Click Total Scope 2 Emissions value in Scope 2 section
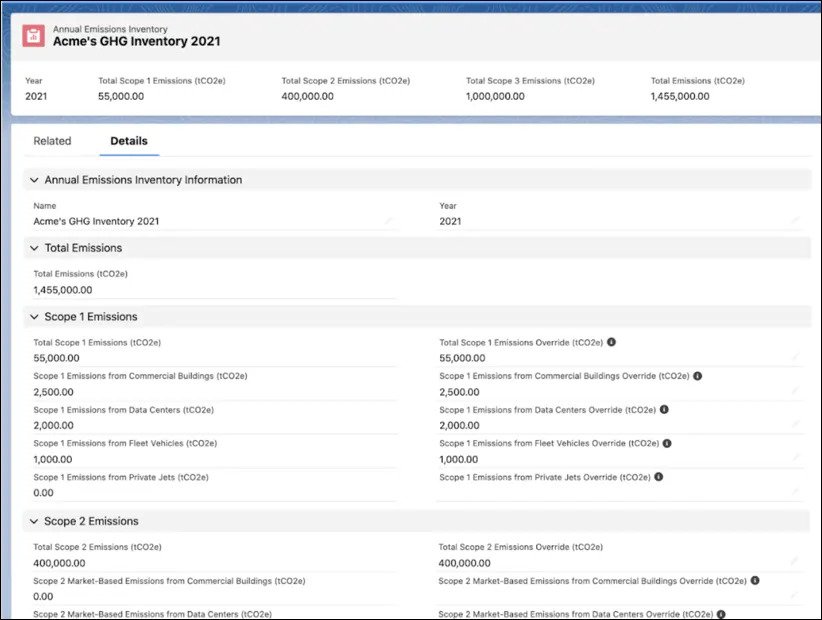 [59, 563]
